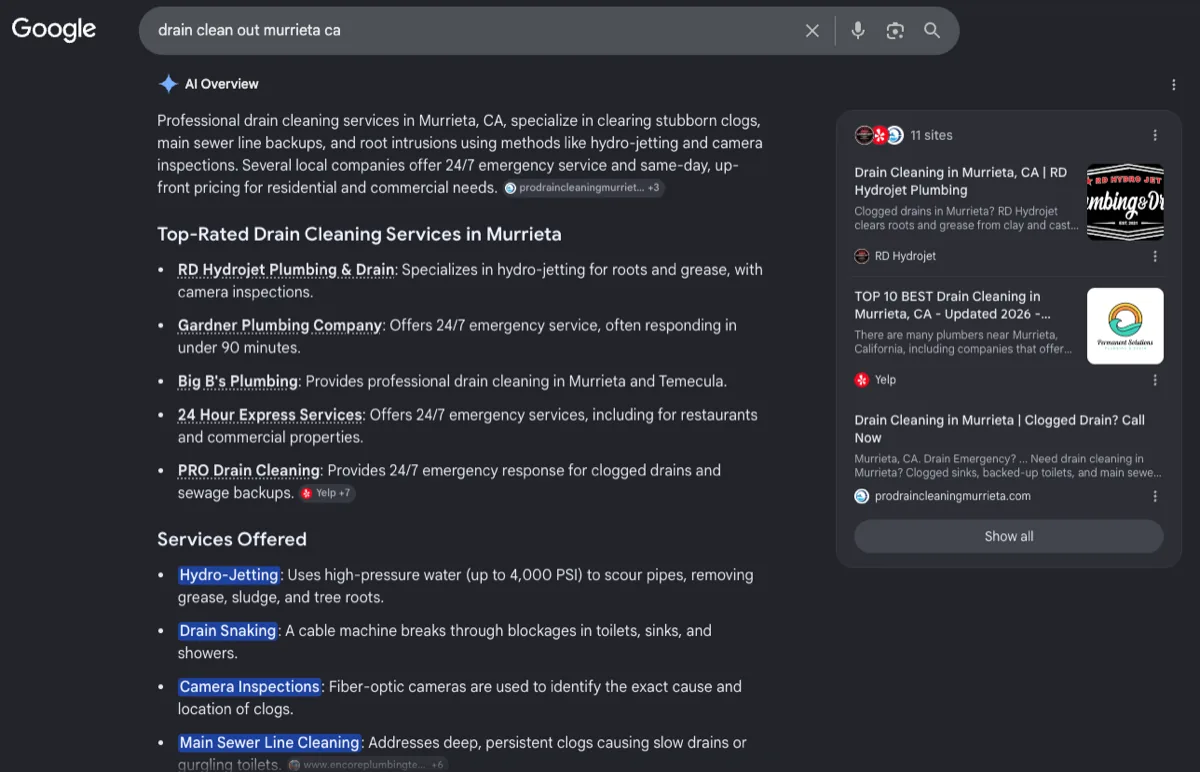Image resolution: width=1200 pixels, height=772 pixels.
Task: Open options menu for Yelp source
Action: tap(1155, 380)
